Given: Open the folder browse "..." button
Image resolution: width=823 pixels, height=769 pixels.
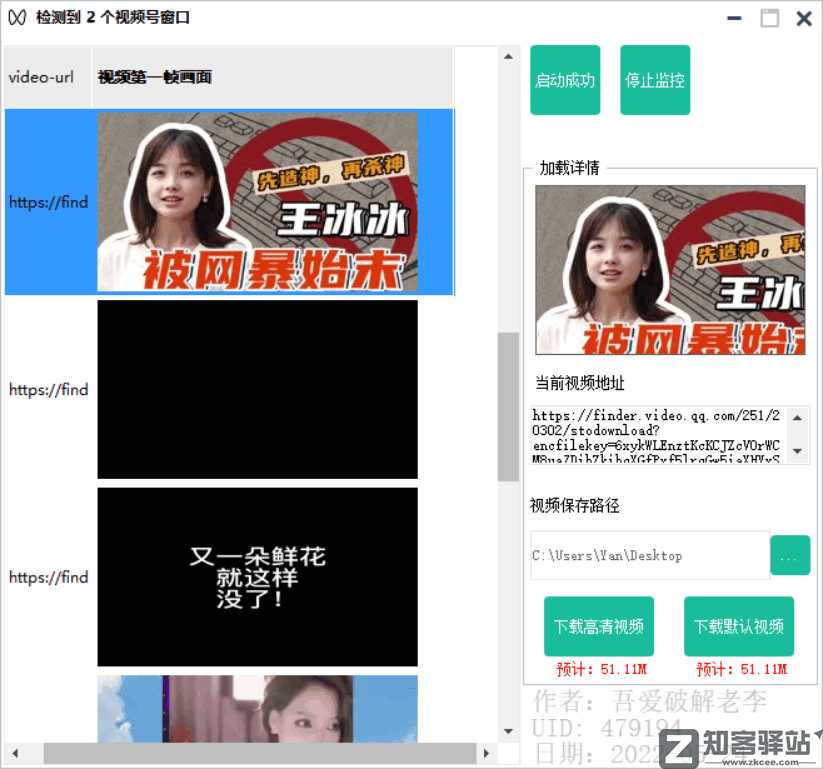Looking at the screenshot, I should tap(790, 555).
